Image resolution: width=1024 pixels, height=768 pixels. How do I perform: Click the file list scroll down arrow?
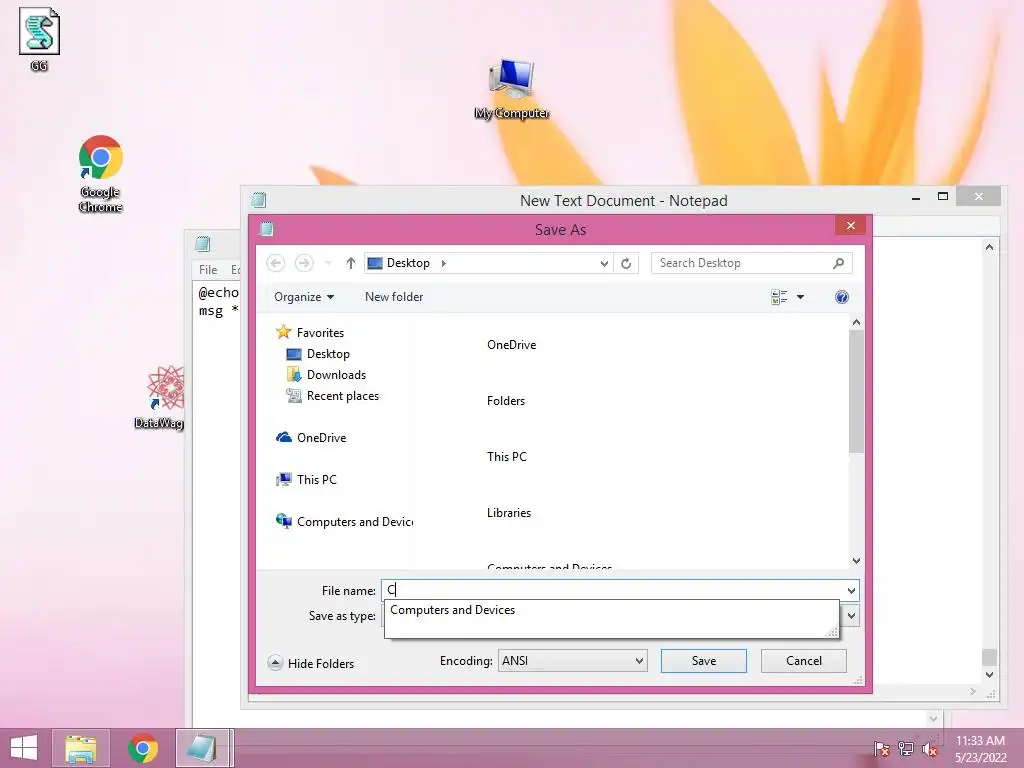[856, 561]
